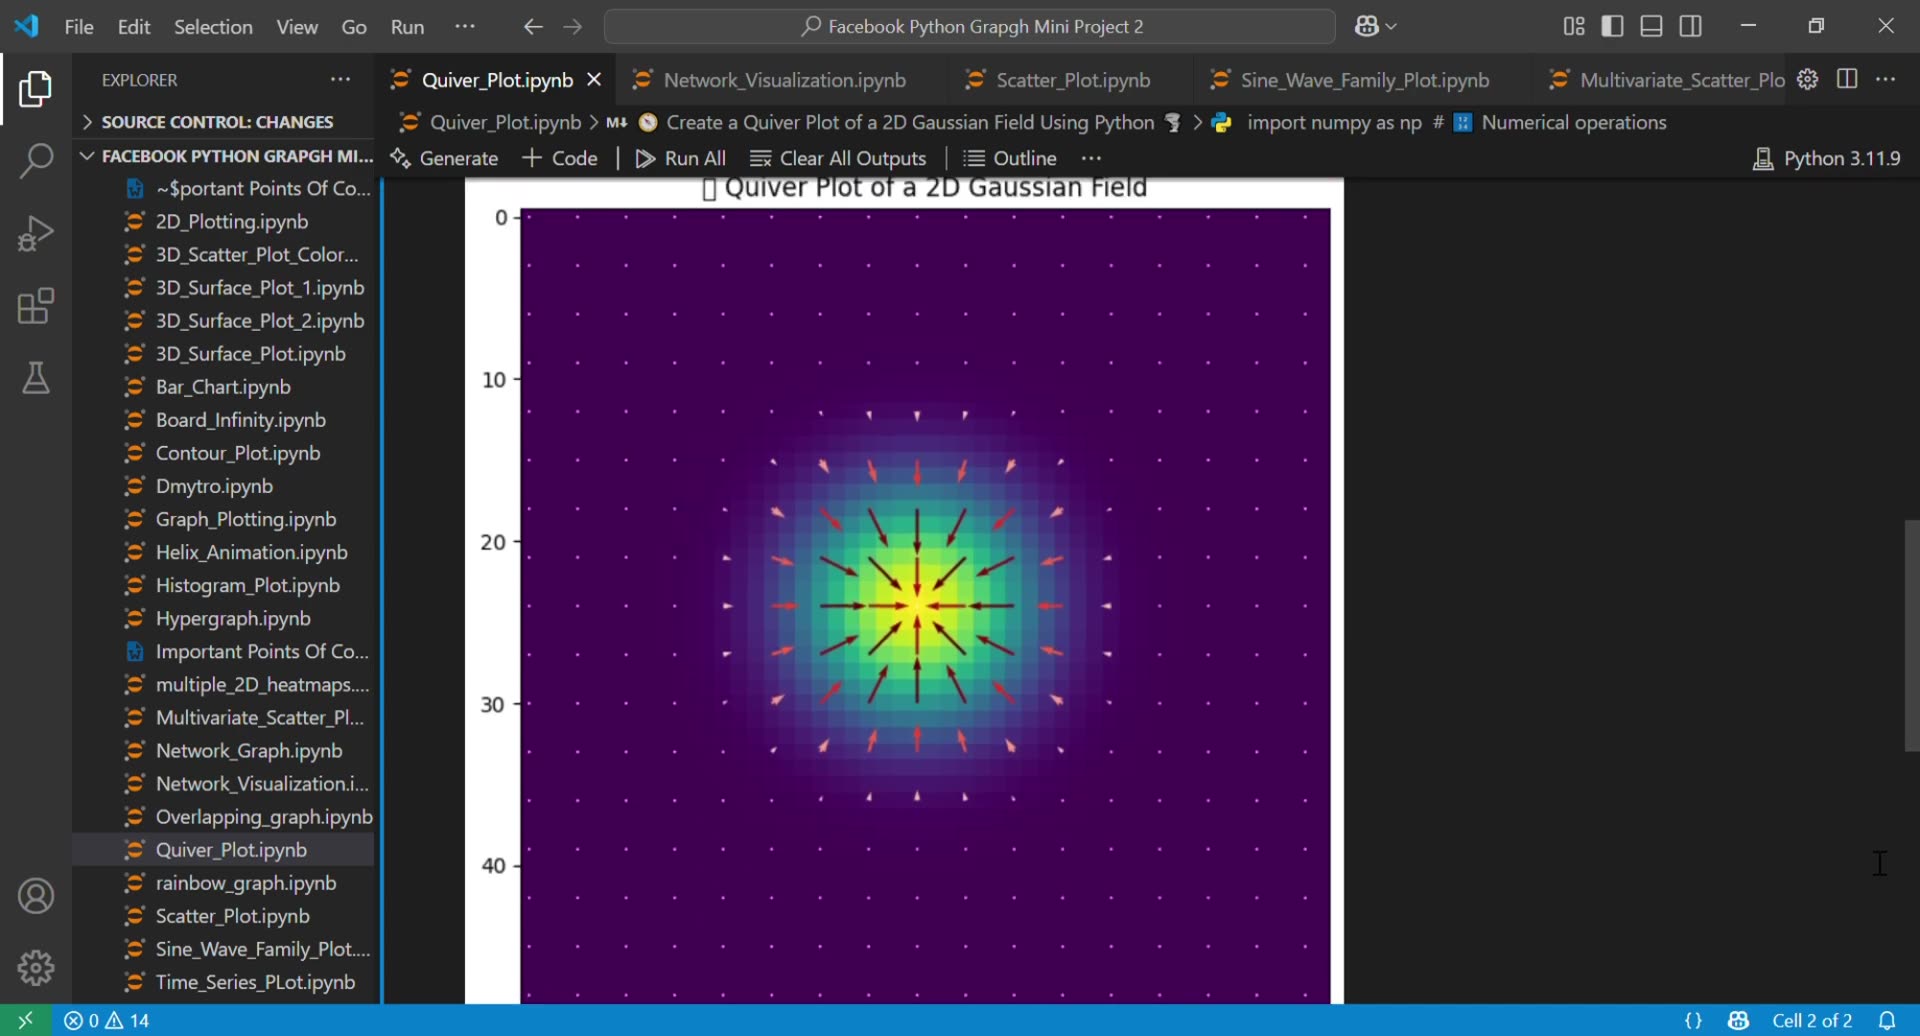This screenshot has width=1920, height=1036.
Task: Collapse the FACEBOOK PYTHON GRAGPH folder
Action: [87, 155]
